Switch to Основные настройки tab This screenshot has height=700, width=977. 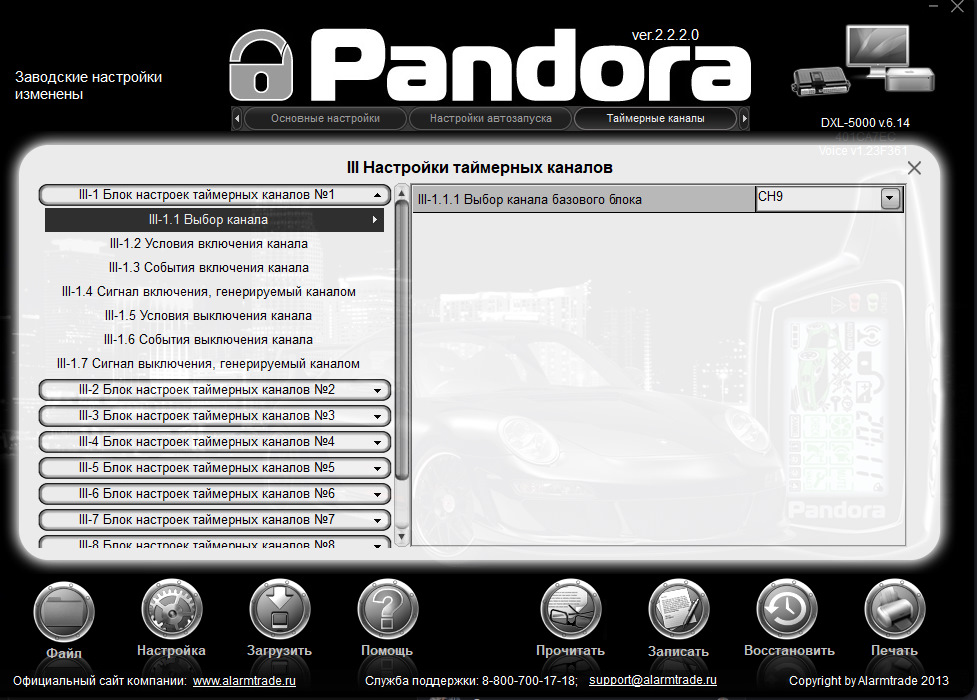325,118
